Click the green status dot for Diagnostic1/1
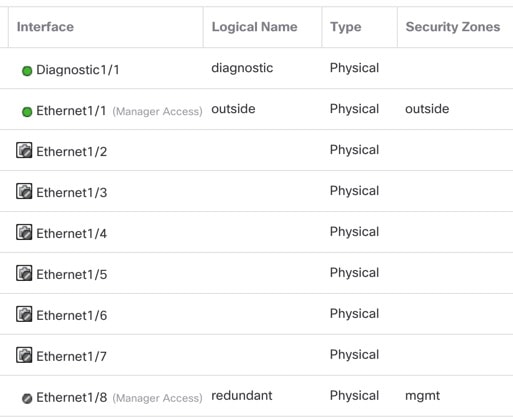 [27, 71]
